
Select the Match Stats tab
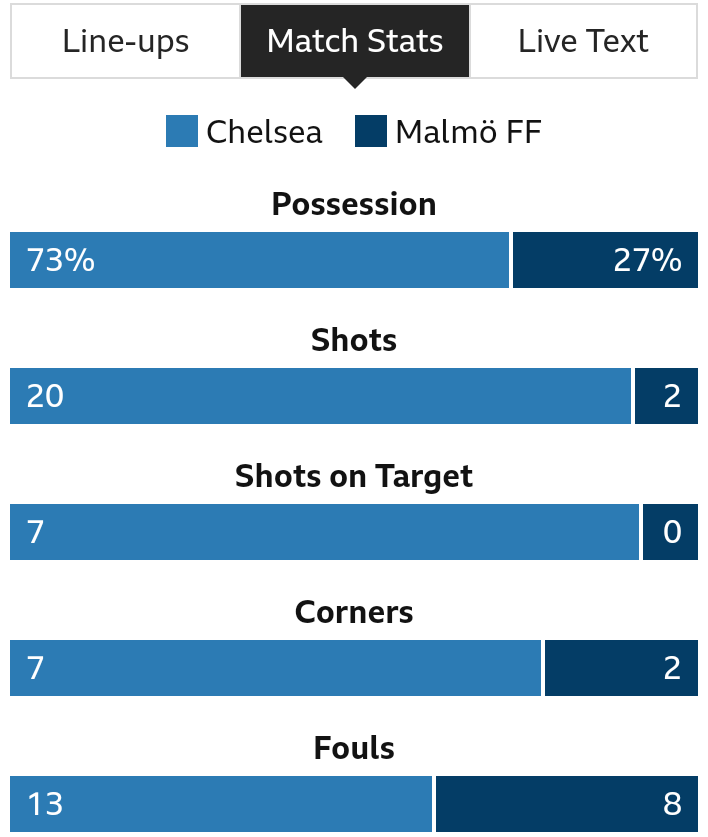click(355, 41)
